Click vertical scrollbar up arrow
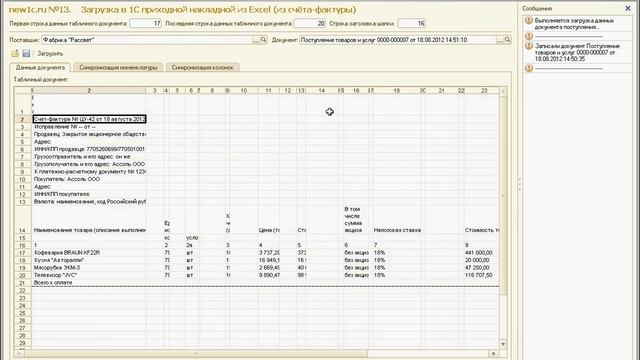Image resolution: width=640 pixels, height=360 pixels. click(503, 91)
